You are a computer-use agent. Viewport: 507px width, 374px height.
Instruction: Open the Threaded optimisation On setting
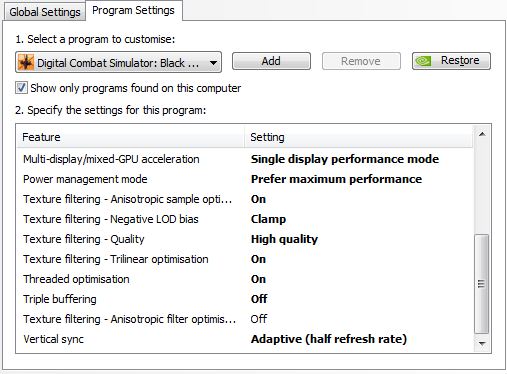coord(258,279)
